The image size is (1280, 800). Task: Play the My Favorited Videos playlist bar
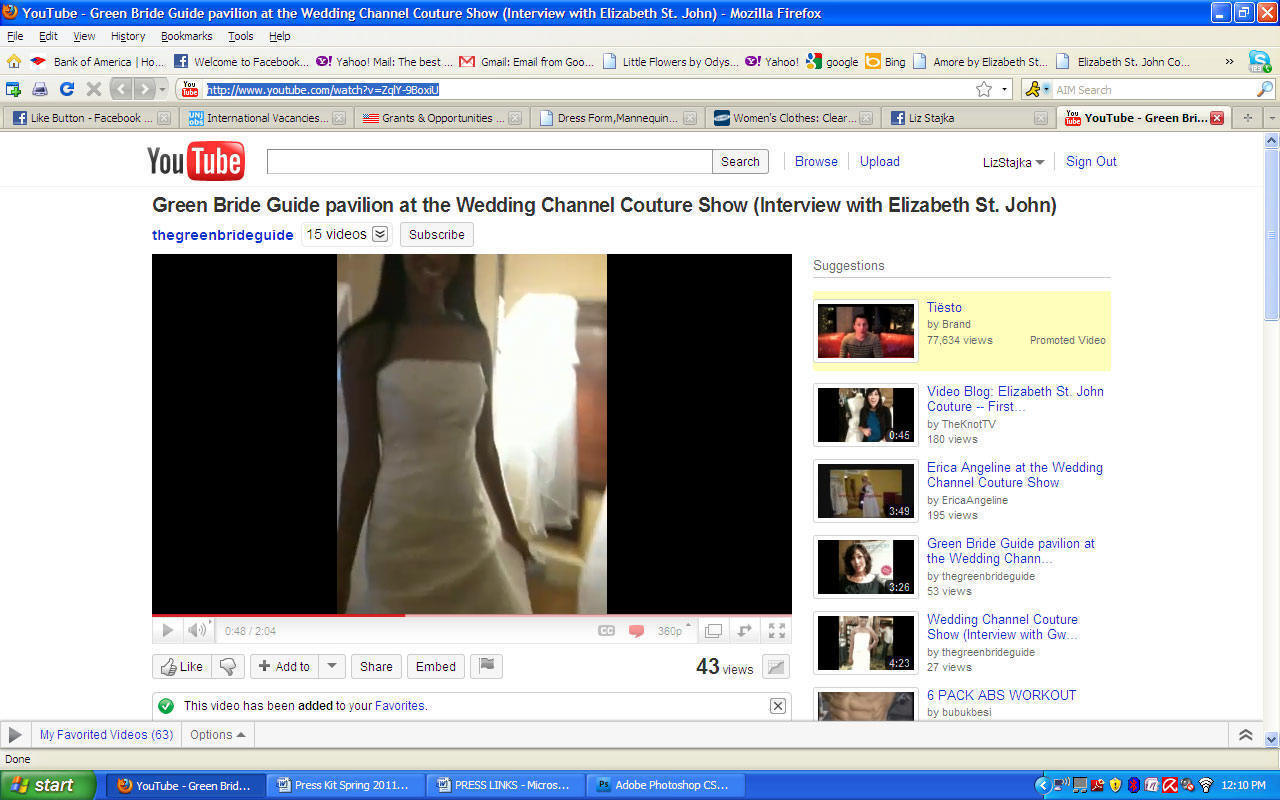pos(15,735)
